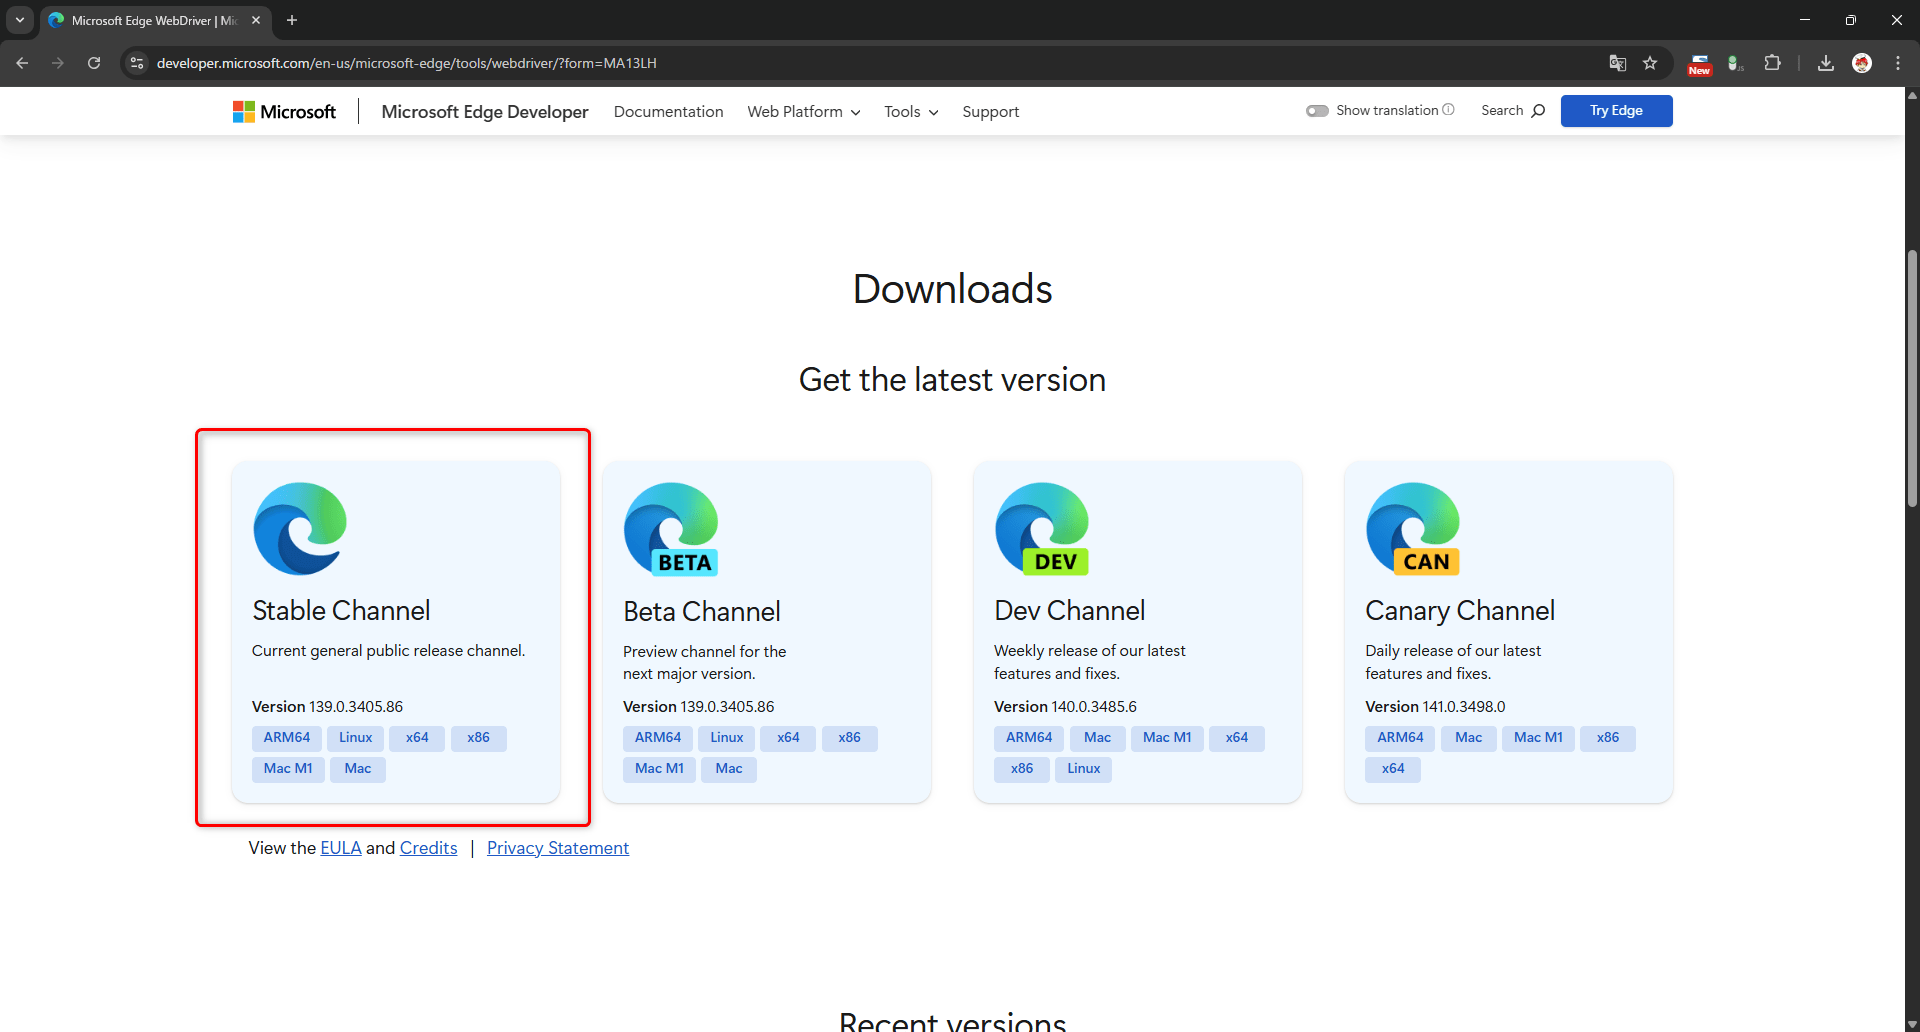Download Dev Channel Mac M1 driver
The image size is (1920, 1032).
1167,738
